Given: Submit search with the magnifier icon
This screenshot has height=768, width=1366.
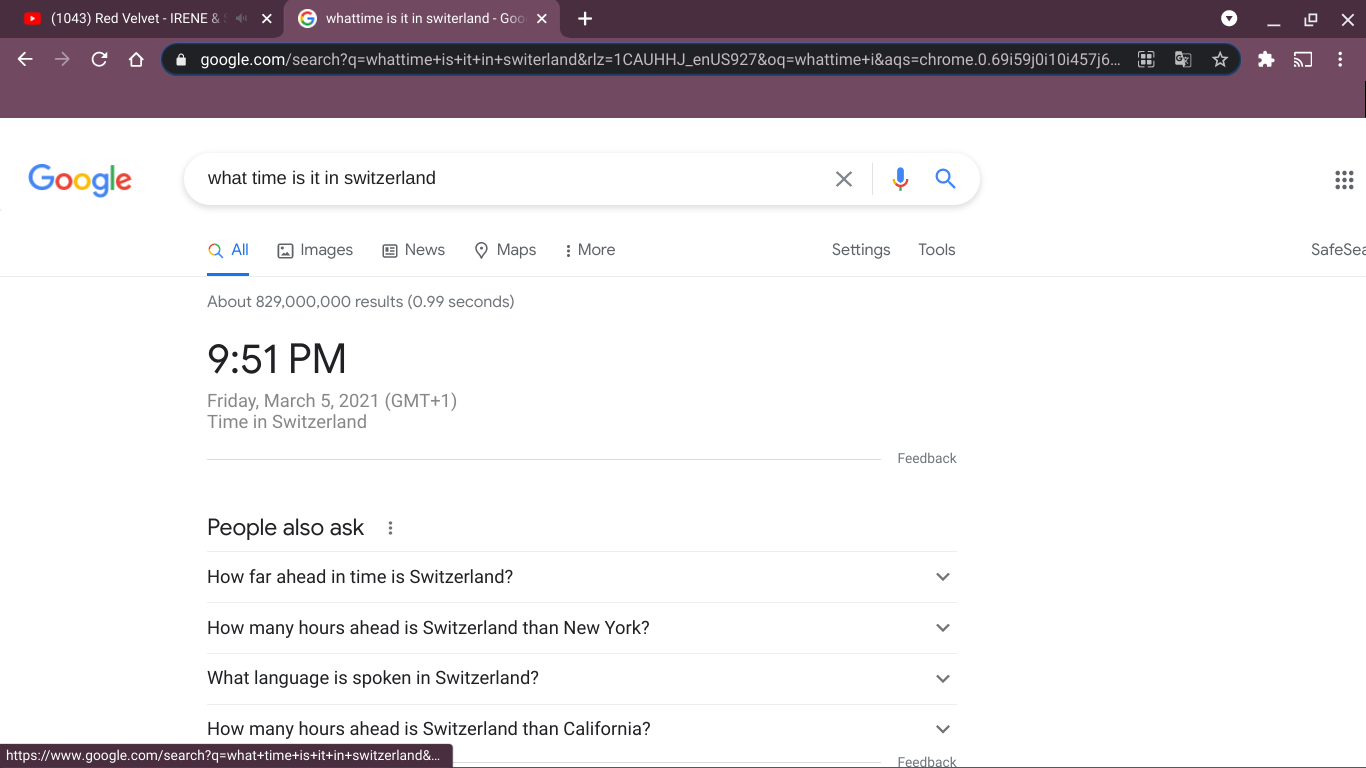Looking at the screenshot, I should (x=945, y=179).
